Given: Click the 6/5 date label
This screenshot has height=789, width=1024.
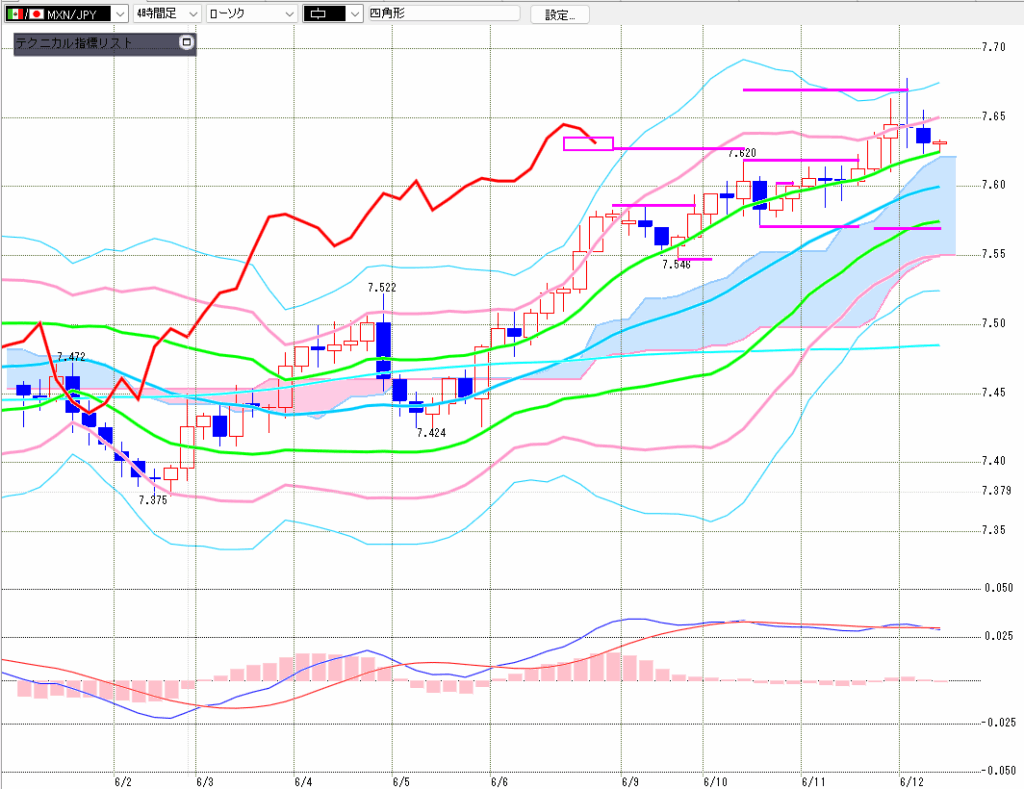Looking at the screenshot, I should tap(401, 782).
